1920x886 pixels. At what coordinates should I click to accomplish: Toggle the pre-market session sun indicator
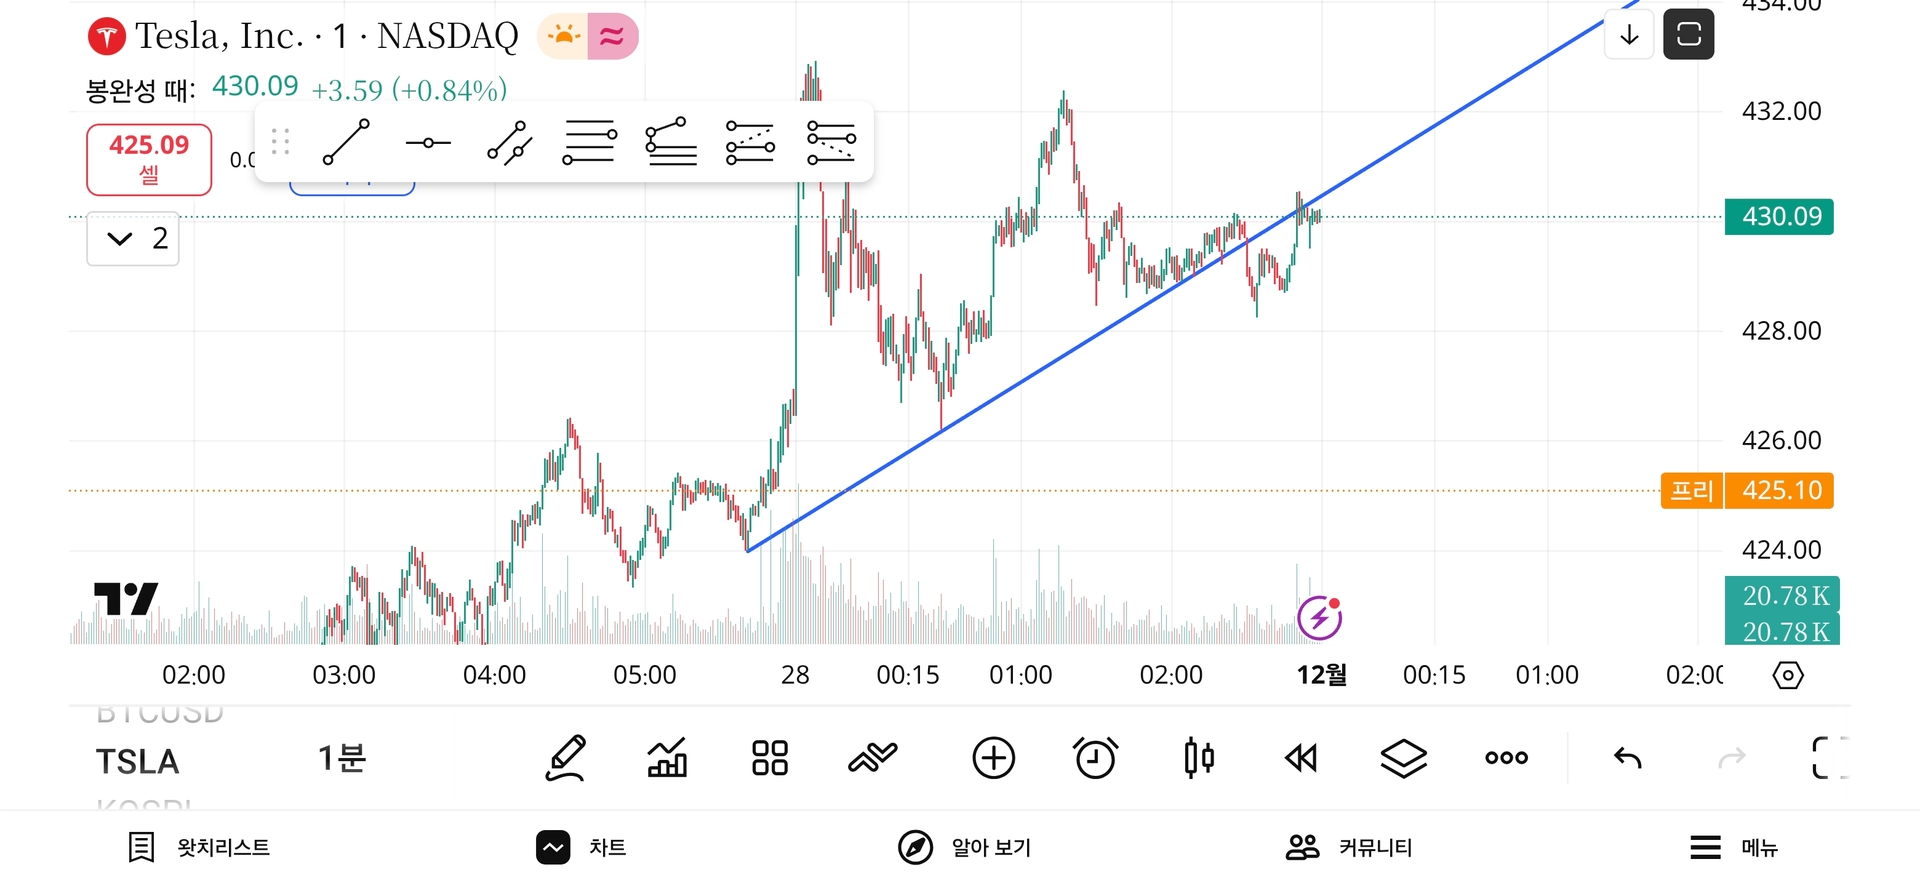[563, 37]
